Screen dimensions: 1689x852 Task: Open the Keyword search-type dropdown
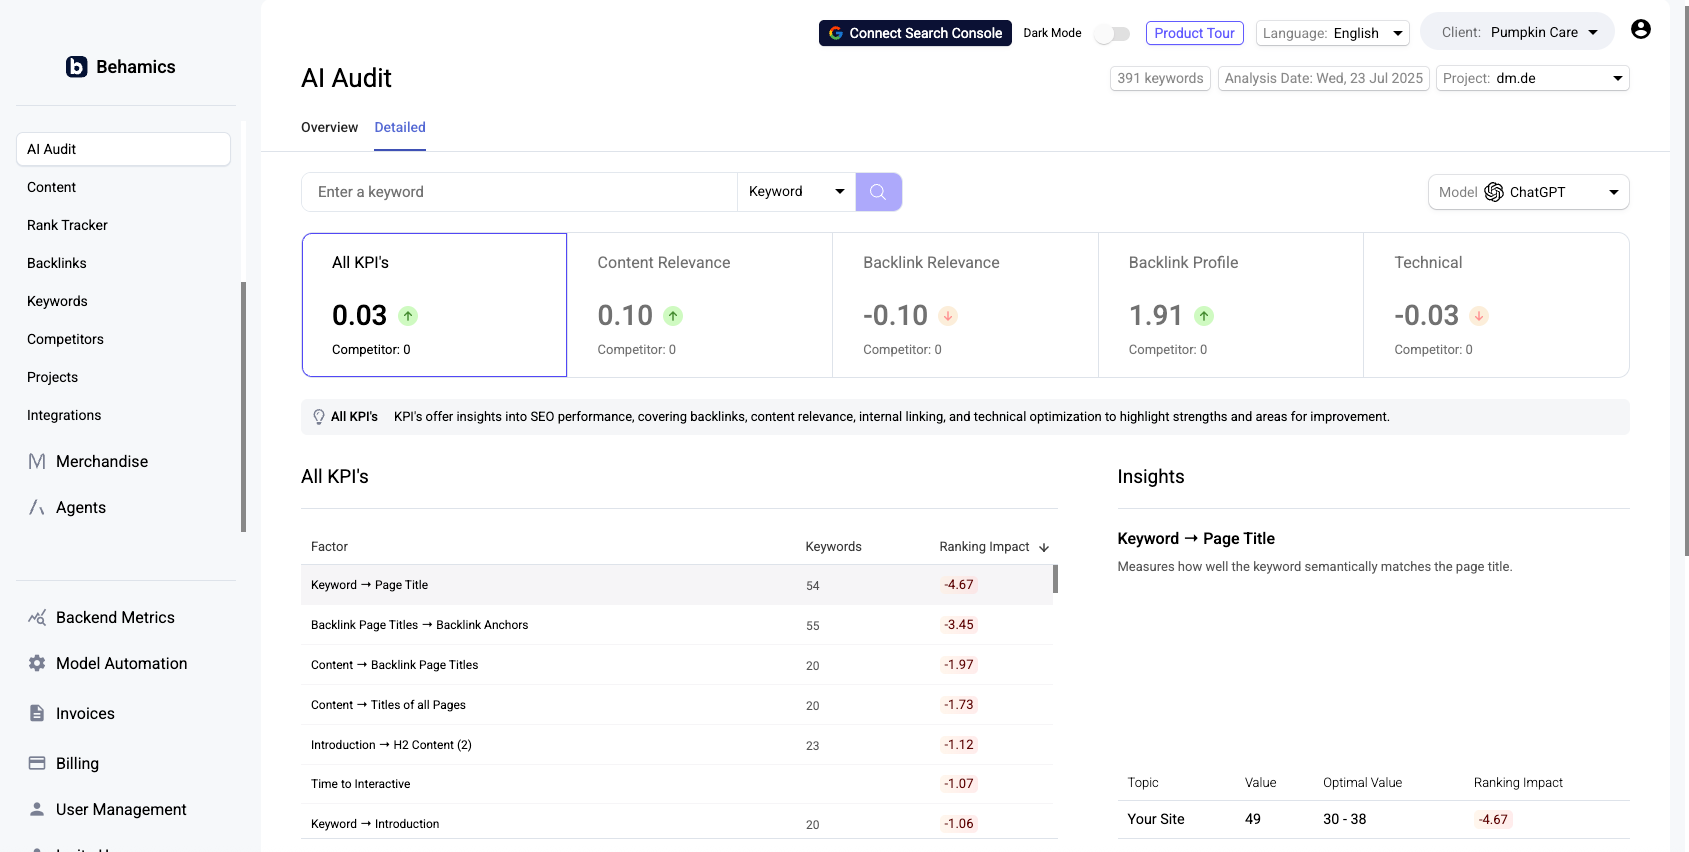[x=796, y=192]
